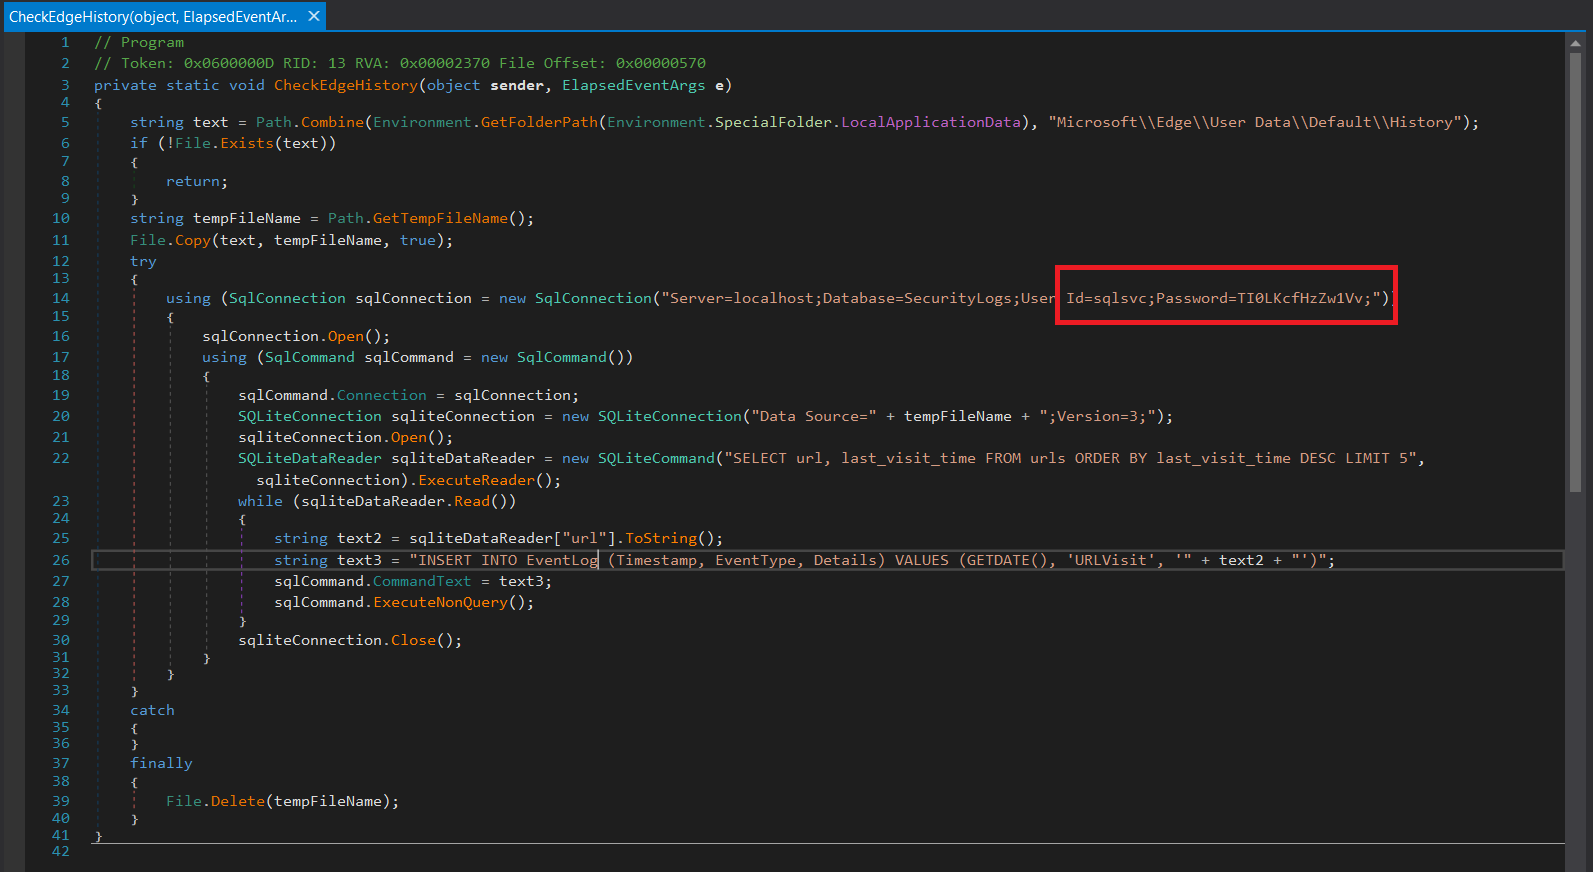The height and width of the screenshot is (872, 1593).
Task: Click ExecuteReader on the wrapped line
Action: pos(477,480)
